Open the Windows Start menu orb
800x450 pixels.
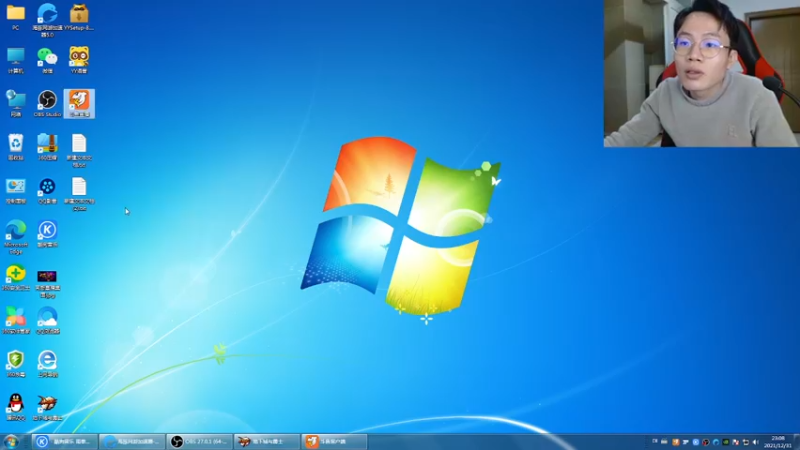11,441
